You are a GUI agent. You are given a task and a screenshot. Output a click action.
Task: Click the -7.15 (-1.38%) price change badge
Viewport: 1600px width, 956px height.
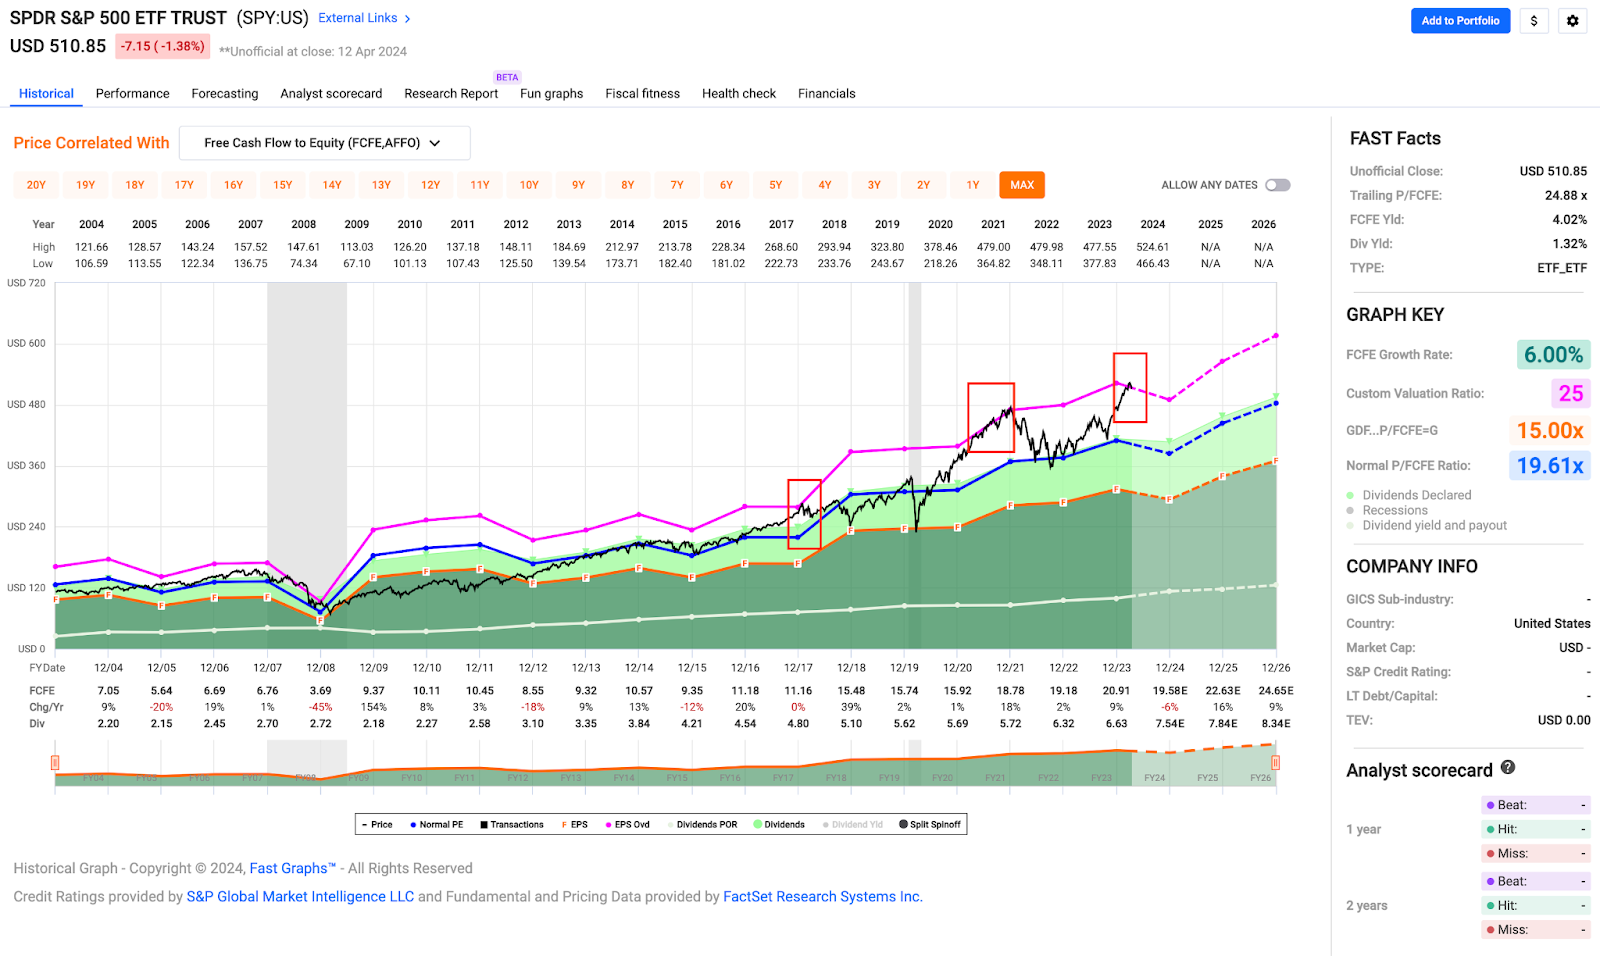(x=163, y=46)
